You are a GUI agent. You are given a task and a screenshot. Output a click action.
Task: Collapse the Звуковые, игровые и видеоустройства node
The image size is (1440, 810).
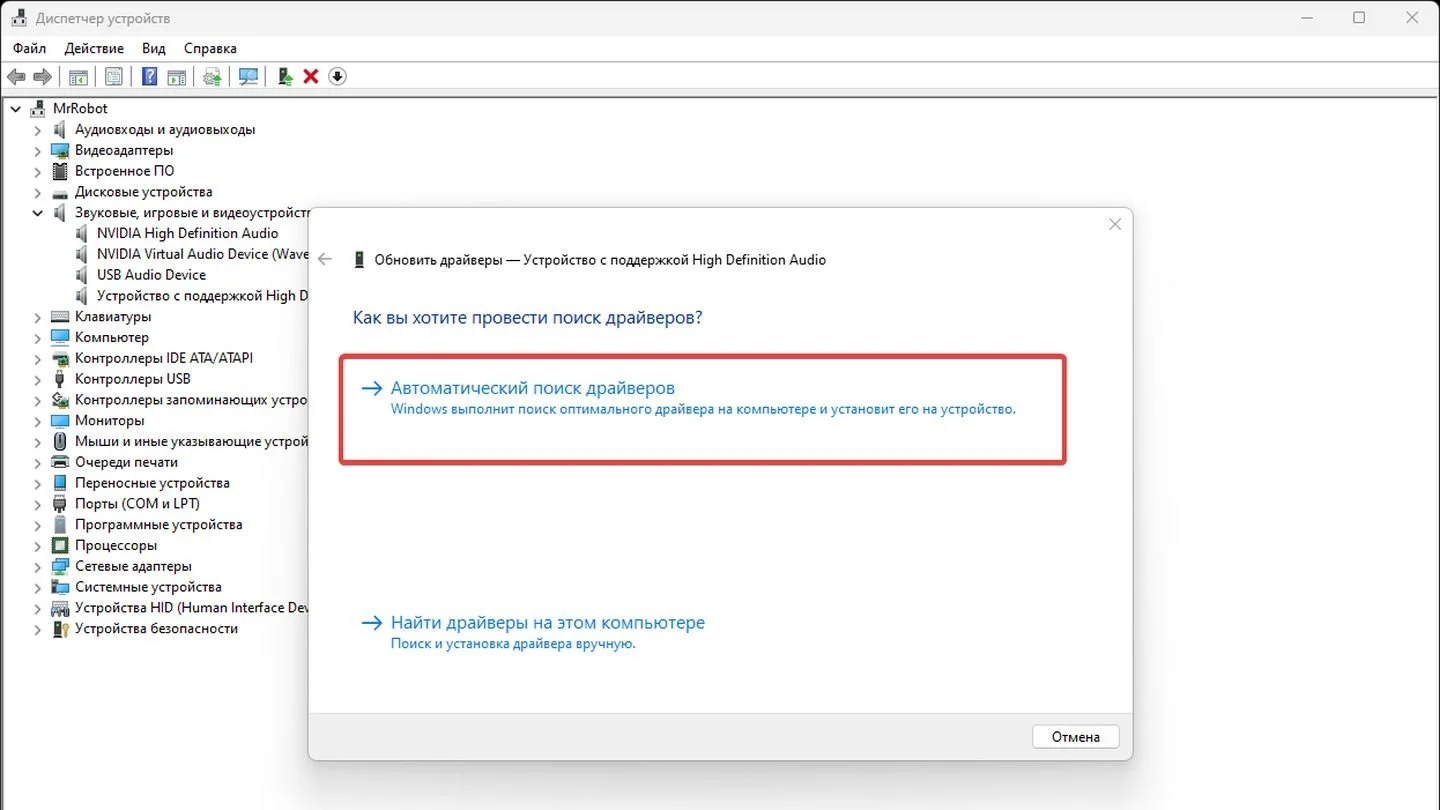tap(38, 213)
